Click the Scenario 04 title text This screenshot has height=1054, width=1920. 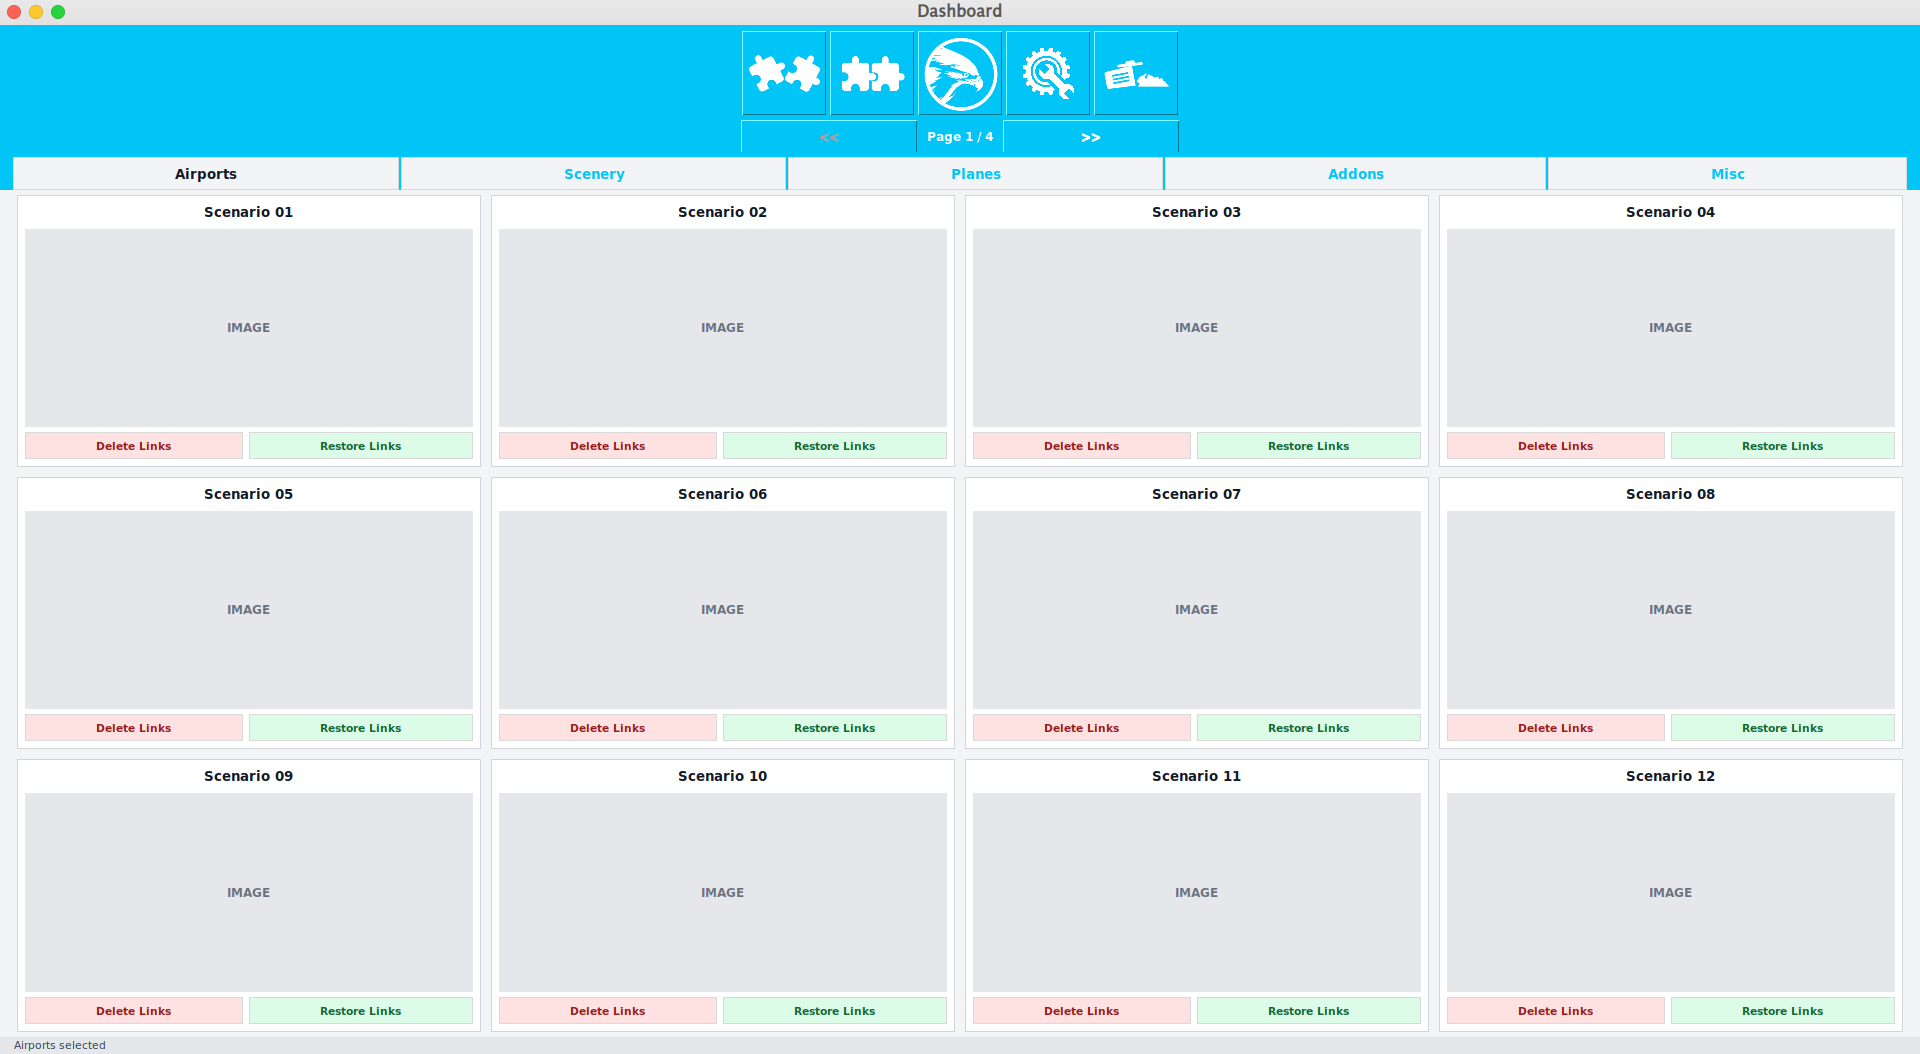tap(1671, 212)
